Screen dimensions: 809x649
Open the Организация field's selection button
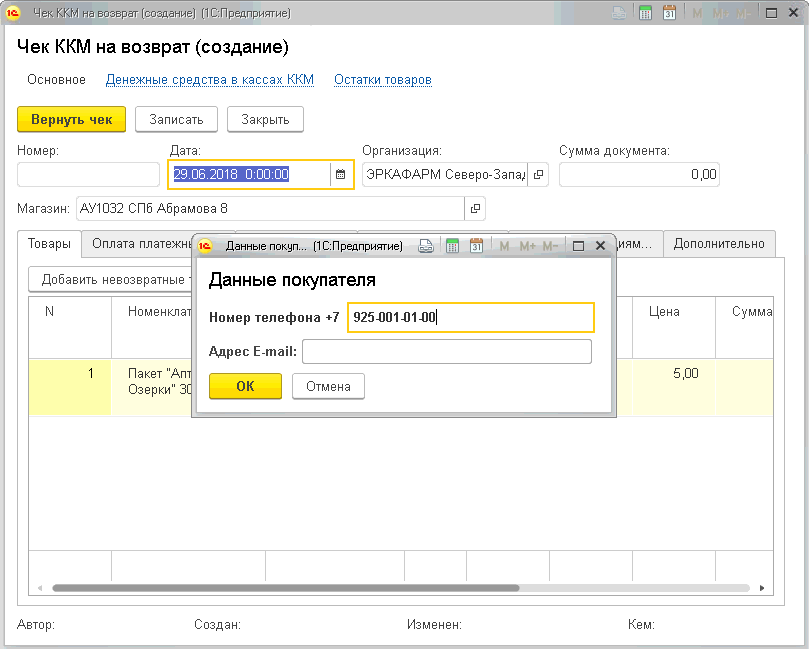pos(539,174)
